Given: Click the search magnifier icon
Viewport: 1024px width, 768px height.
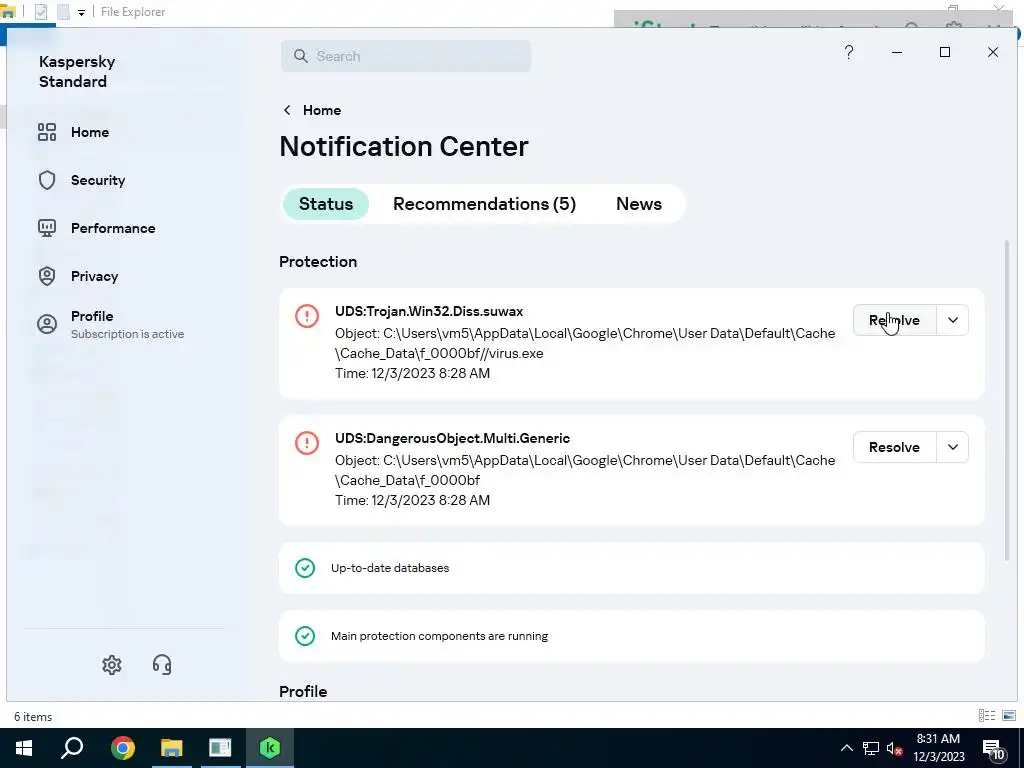Looking at the screenshot, I should click(x=300, y=56).
